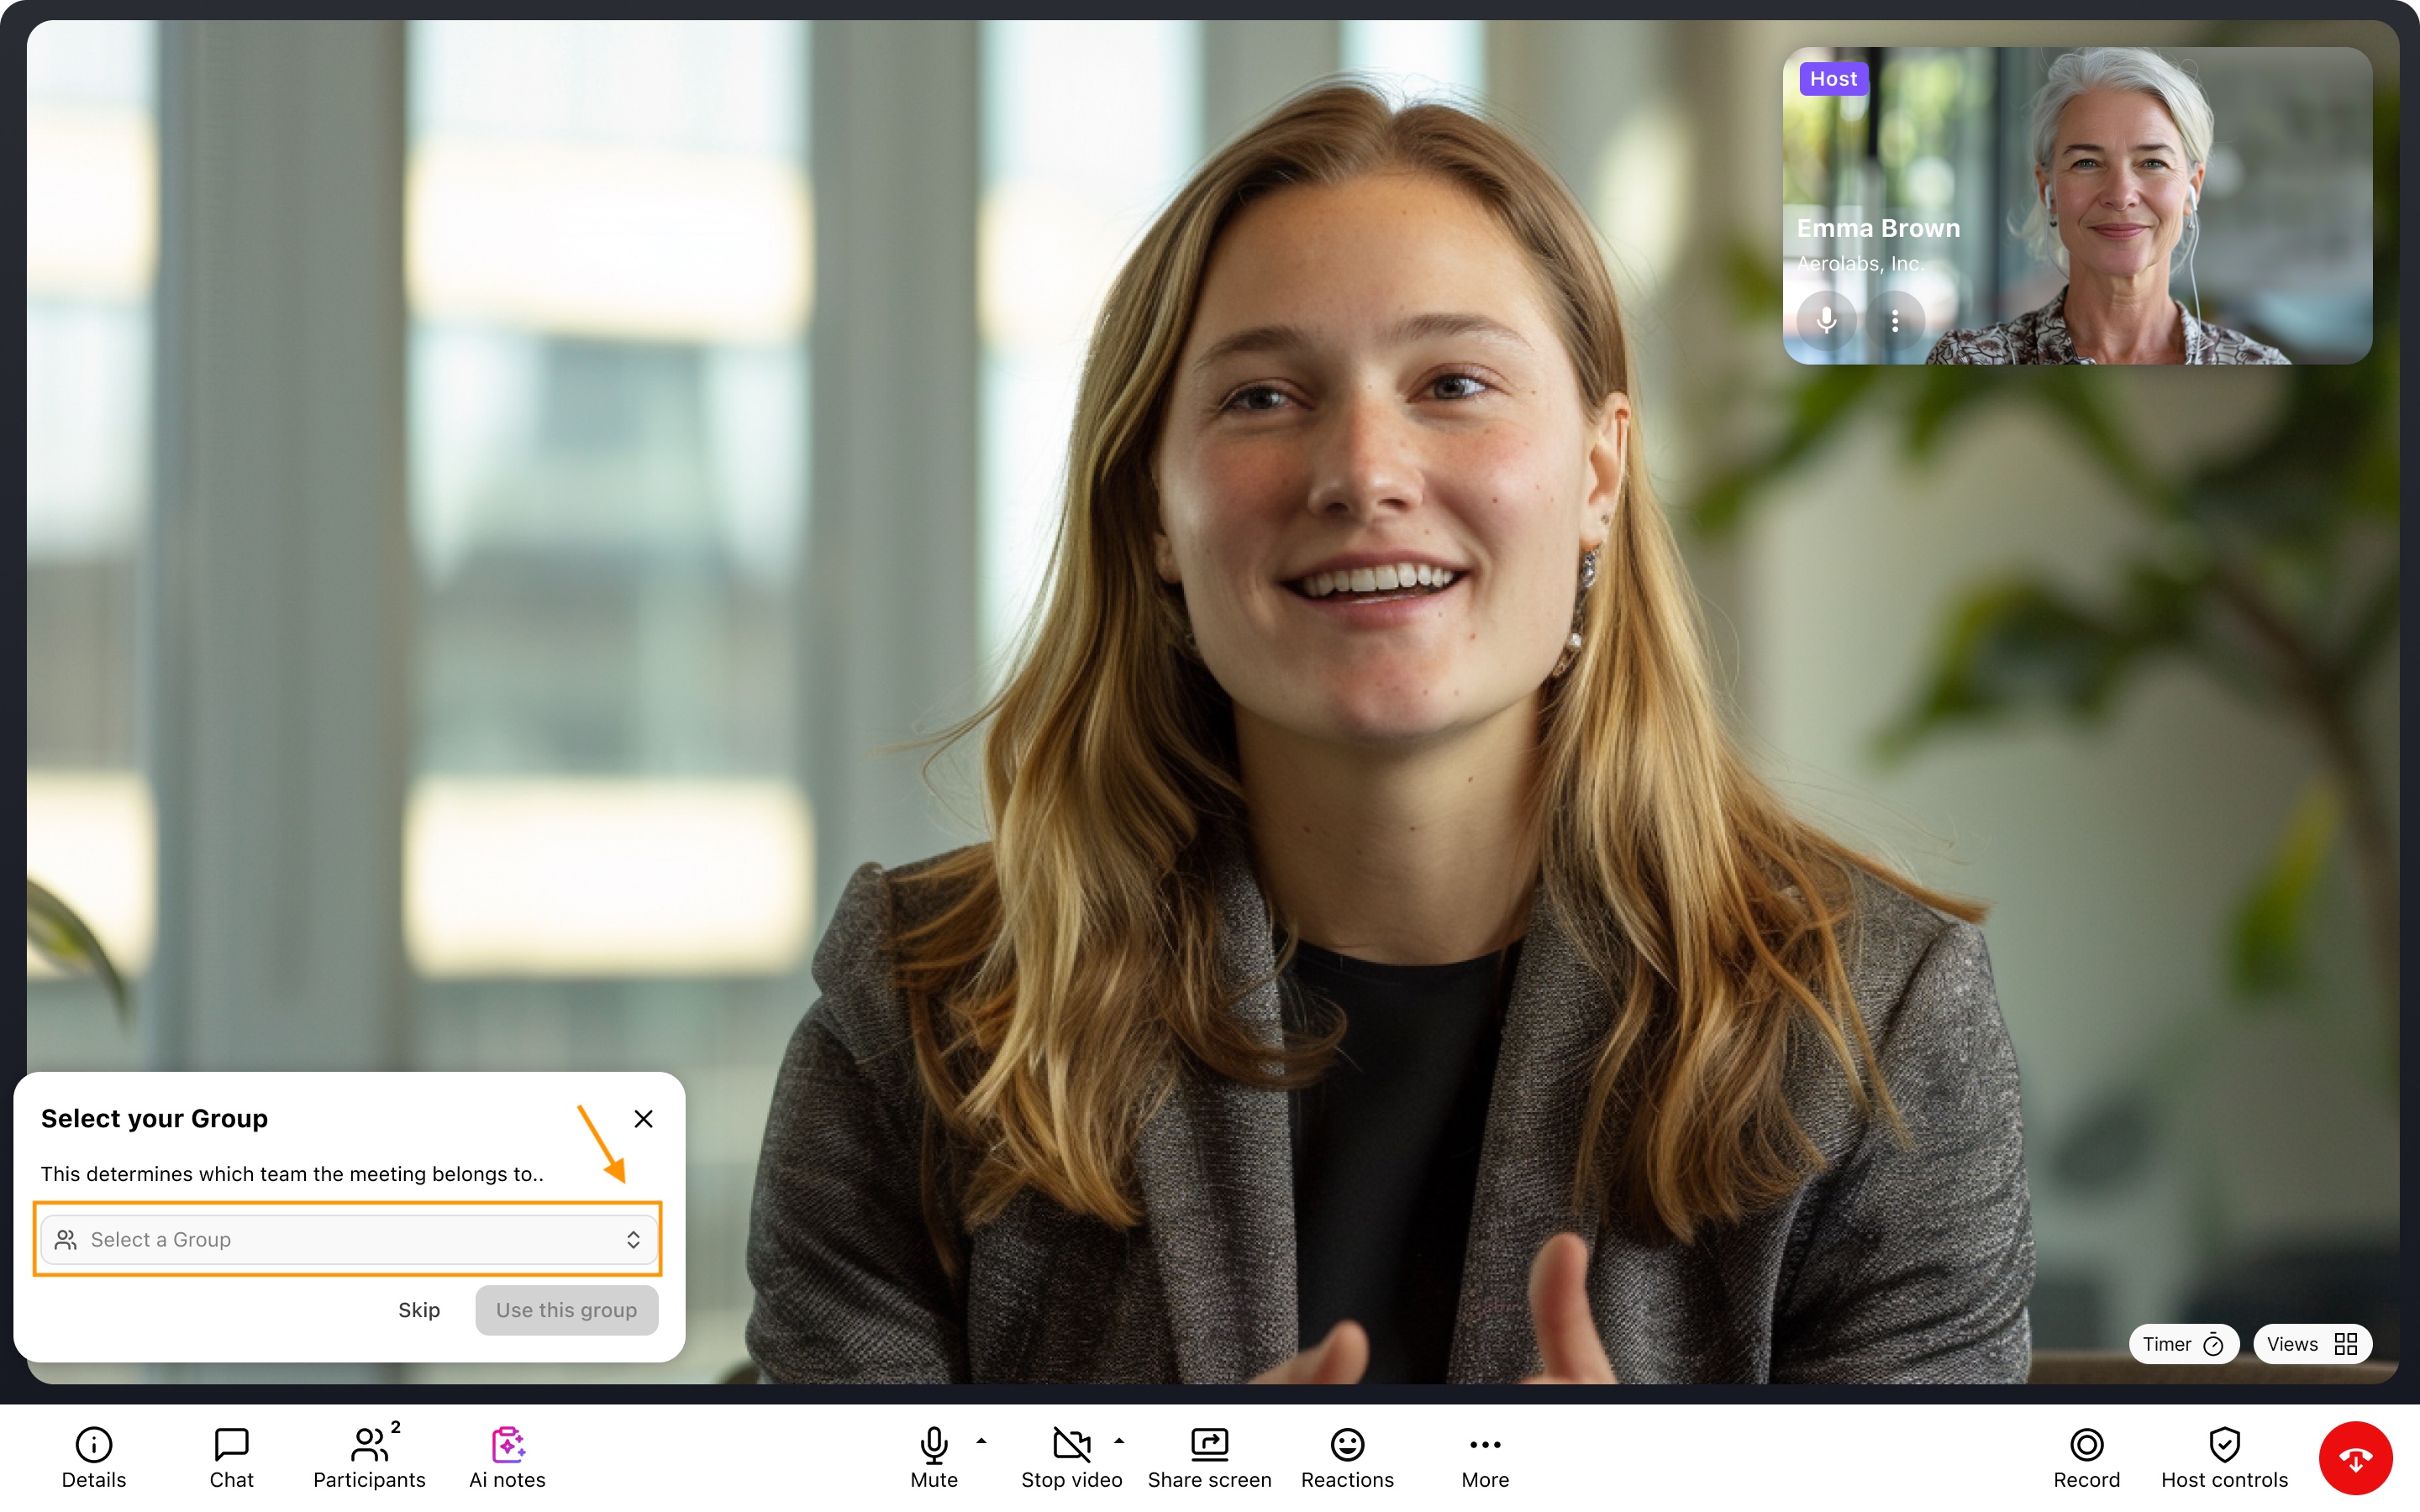Viewport: 2420px width, 1512px height.
Task: Start Share screen
Action: point(1209,1457)
